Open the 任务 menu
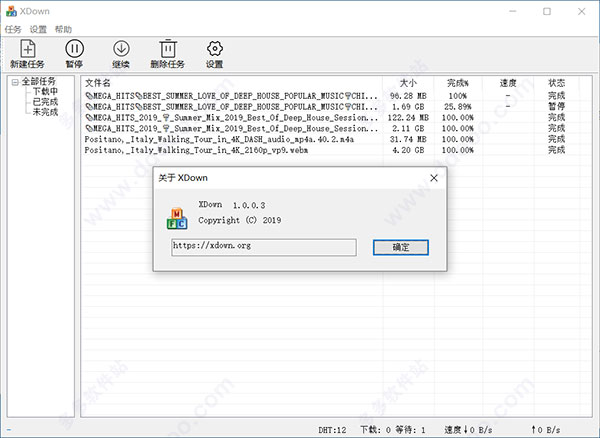 [13, 29]
